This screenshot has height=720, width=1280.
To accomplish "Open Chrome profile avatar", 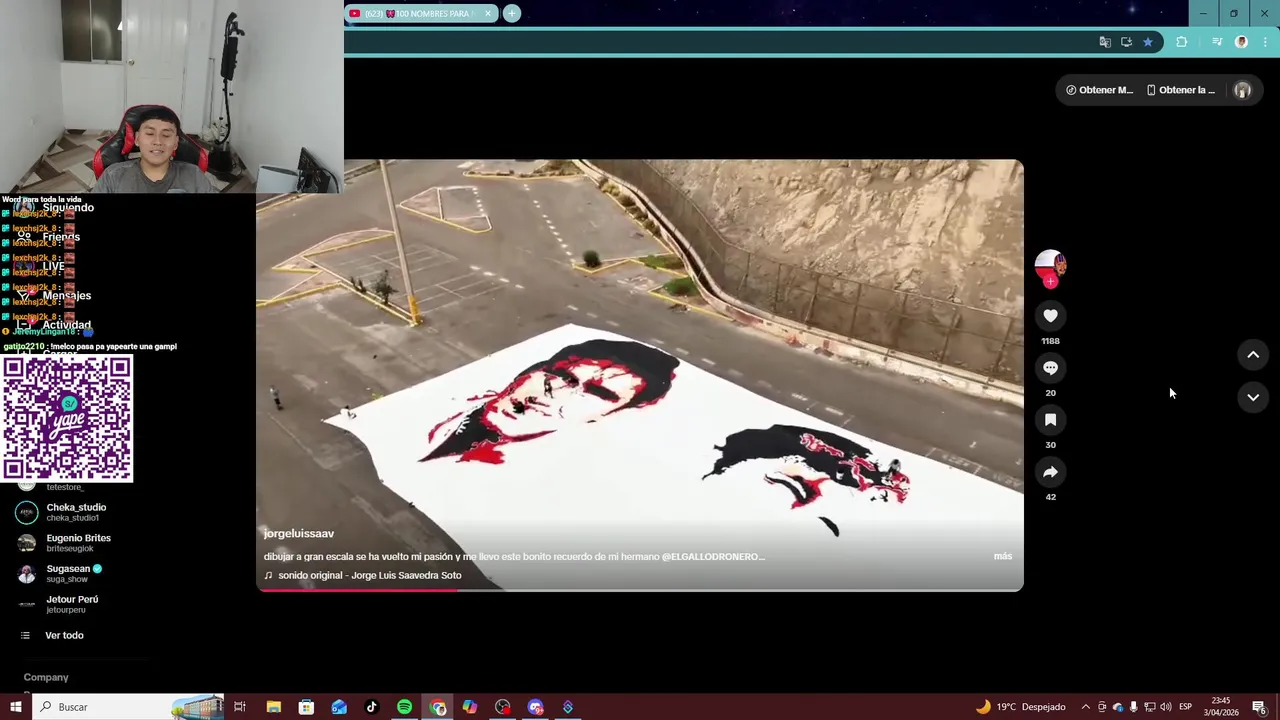I will (1241, 42).
